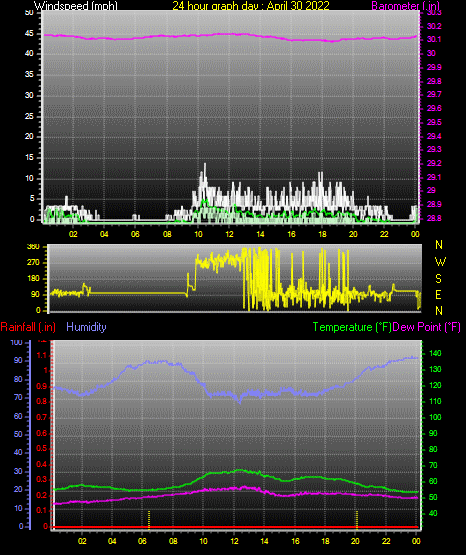Click the "0.9" value on the red rainfall axis
Screen dimensions: 466x555
click(x=42, y=386)
